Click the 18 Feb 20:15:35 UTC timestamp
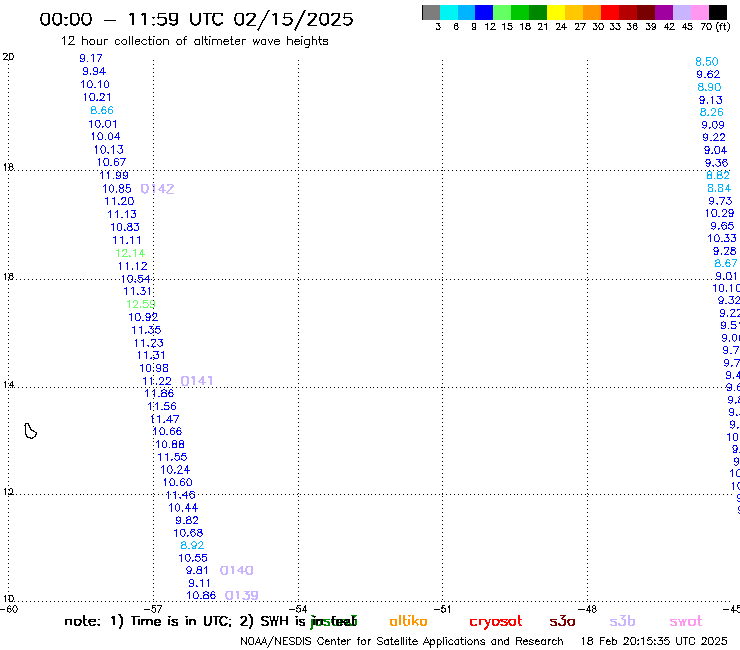Image resolution: width=740 pixels, height=650 pixels. [654, 641]
